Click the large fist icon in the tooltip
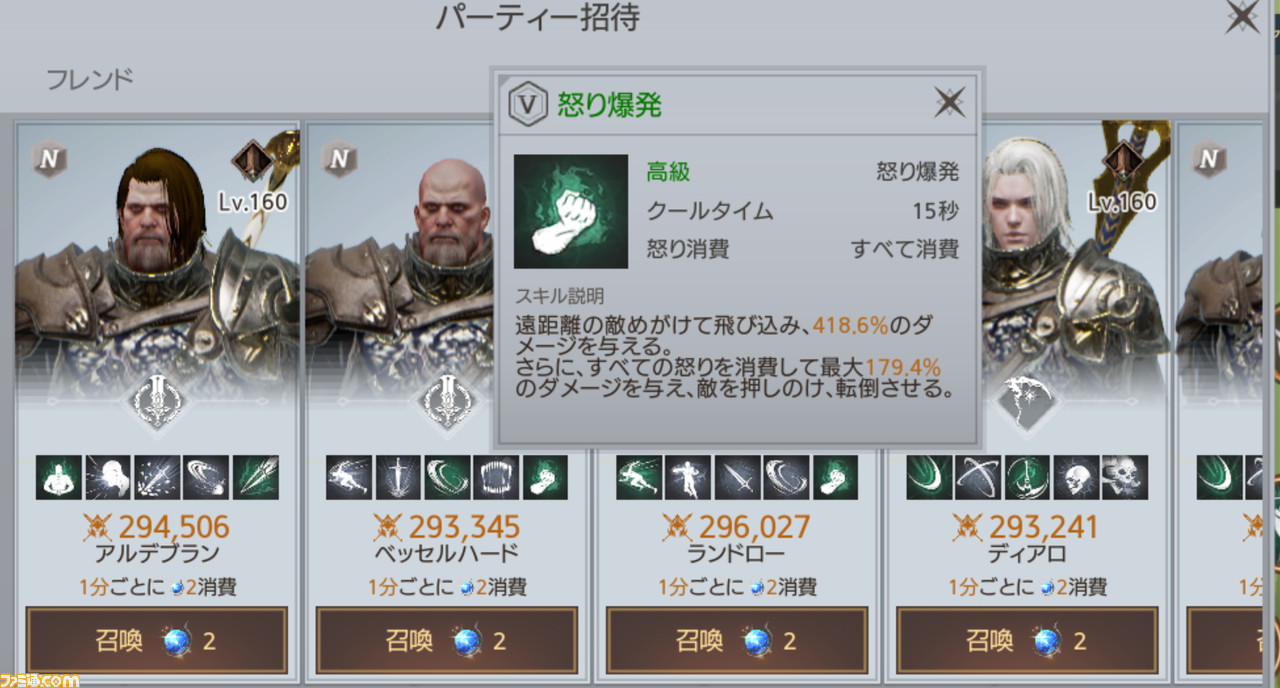Image resolution: width=1280 pixels, height=688 pixels. [571, 211]
